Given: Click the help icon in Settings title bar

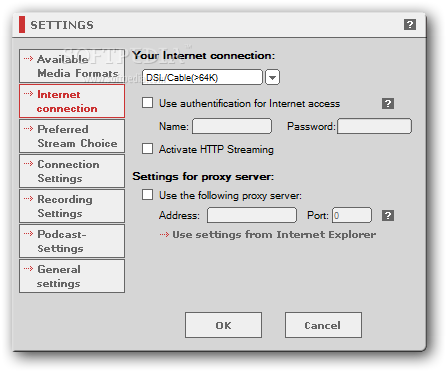Looking at the screenshot, I should point(410,25).
